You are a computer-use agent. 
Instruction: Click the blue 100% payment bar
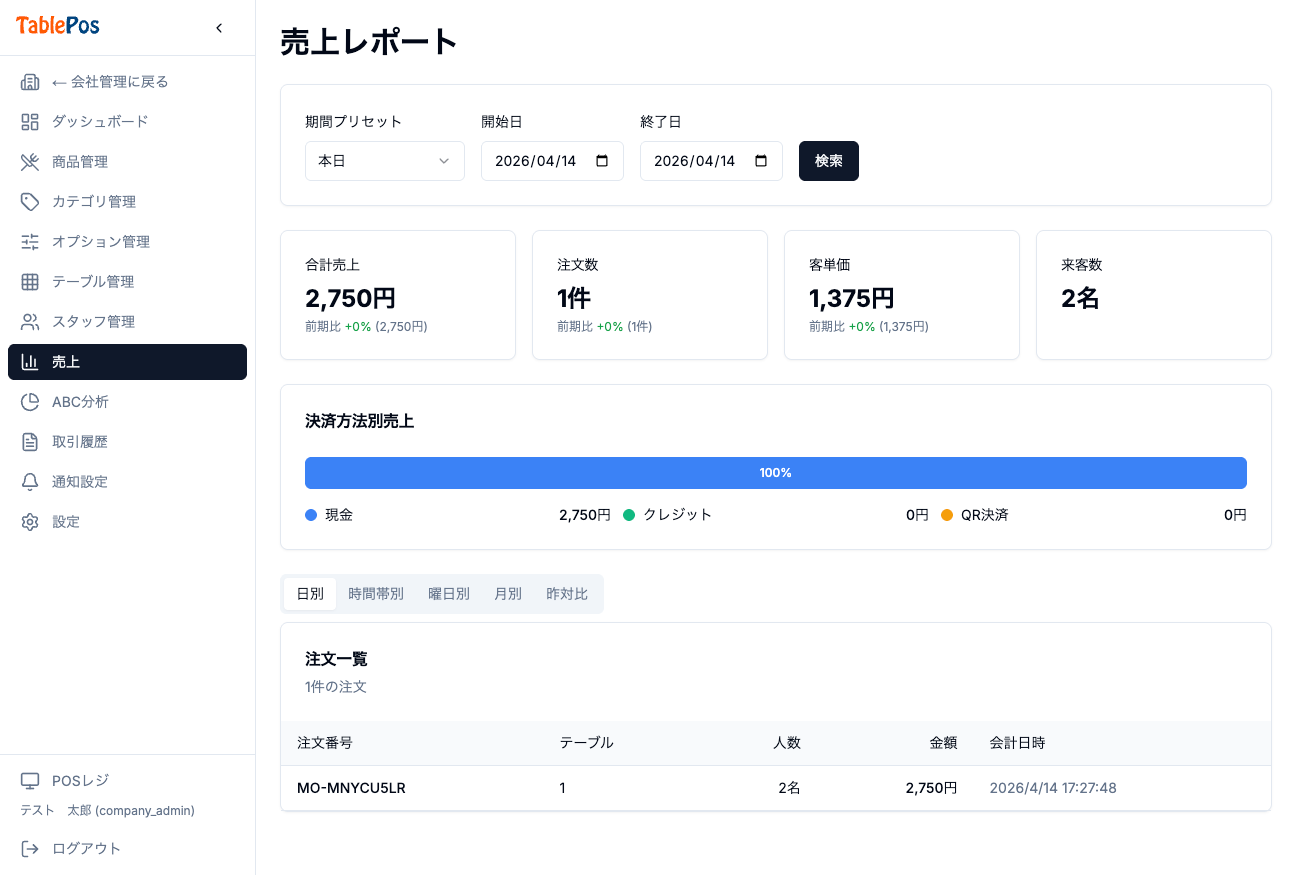click(x=776, y=473)
